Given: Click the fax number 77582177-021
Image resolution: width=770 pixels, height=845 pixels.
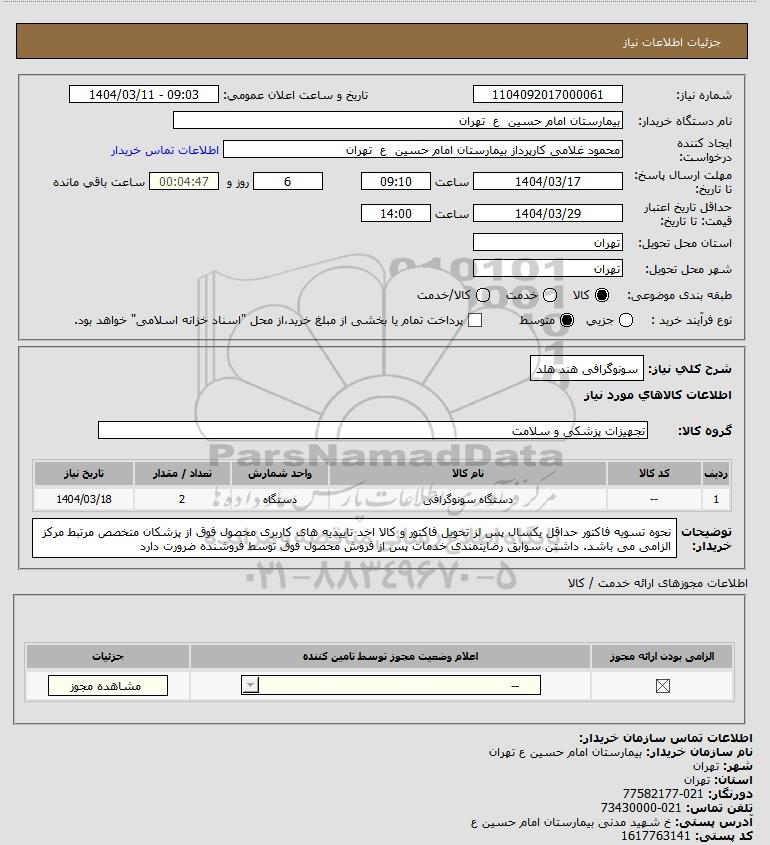Looking at the screenshot, I should (662, 794).
